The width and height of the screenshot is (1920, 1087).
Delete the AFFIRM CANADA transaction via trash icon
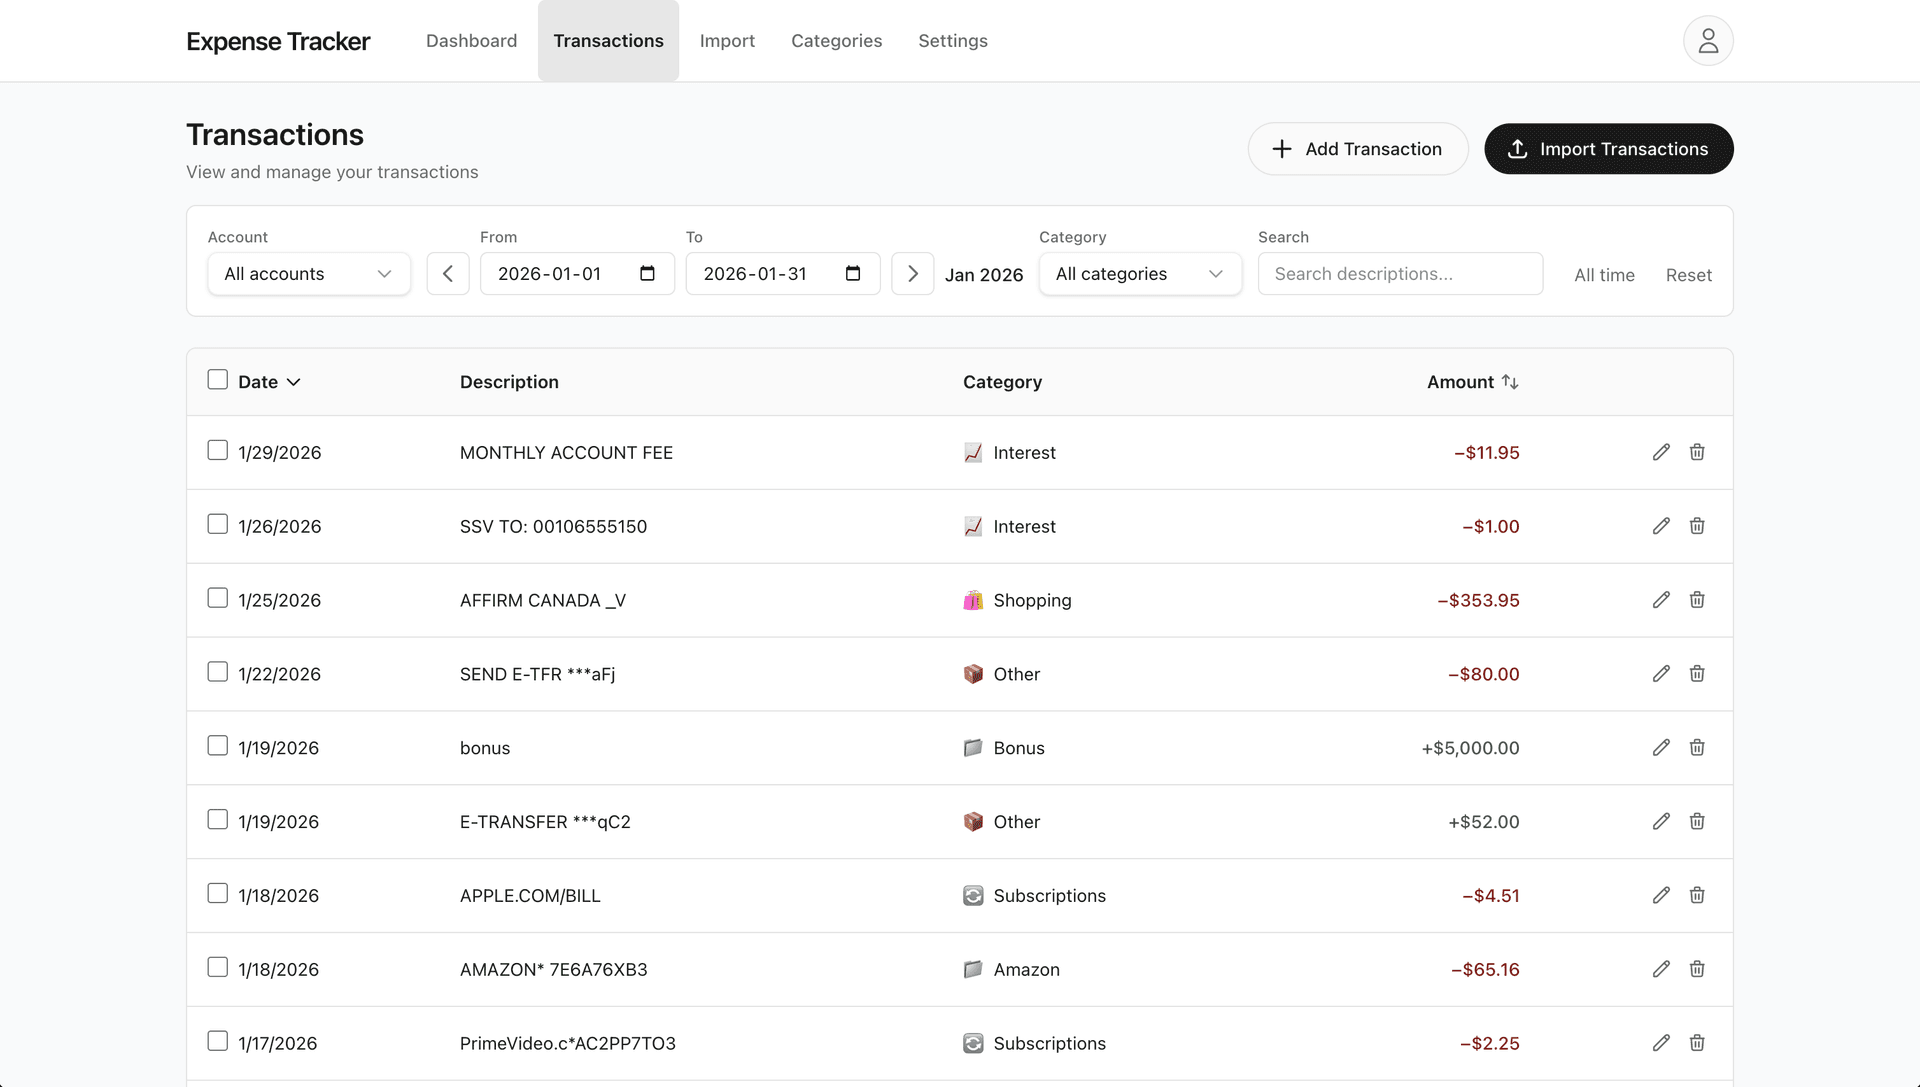[x=1697, y=600]
